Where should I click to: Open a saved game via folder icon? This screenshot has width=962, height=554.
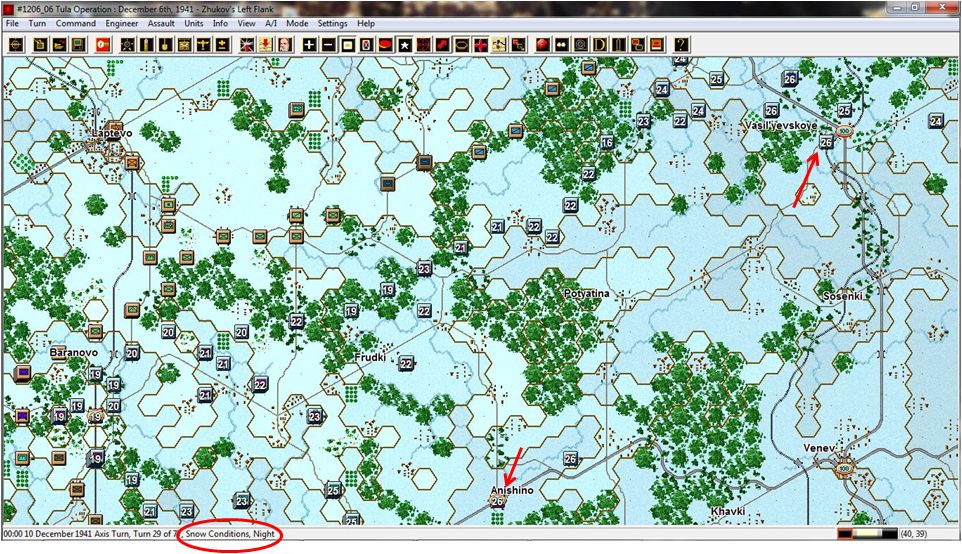(60, 45)
